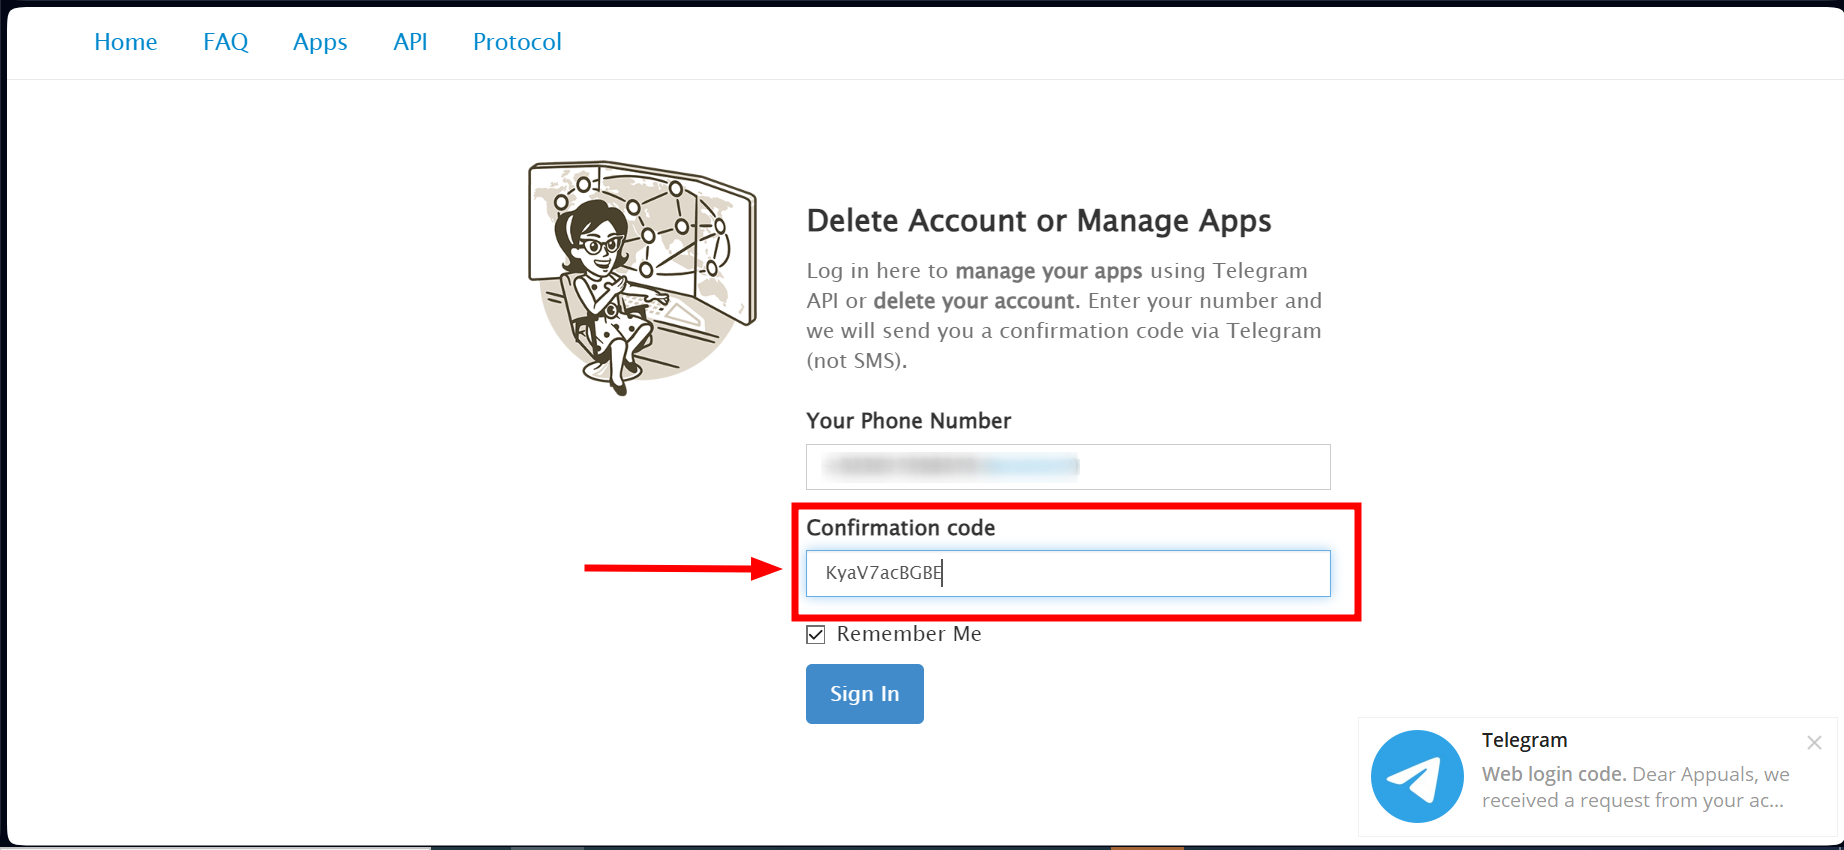Open the Web login code notification message

1635,787
